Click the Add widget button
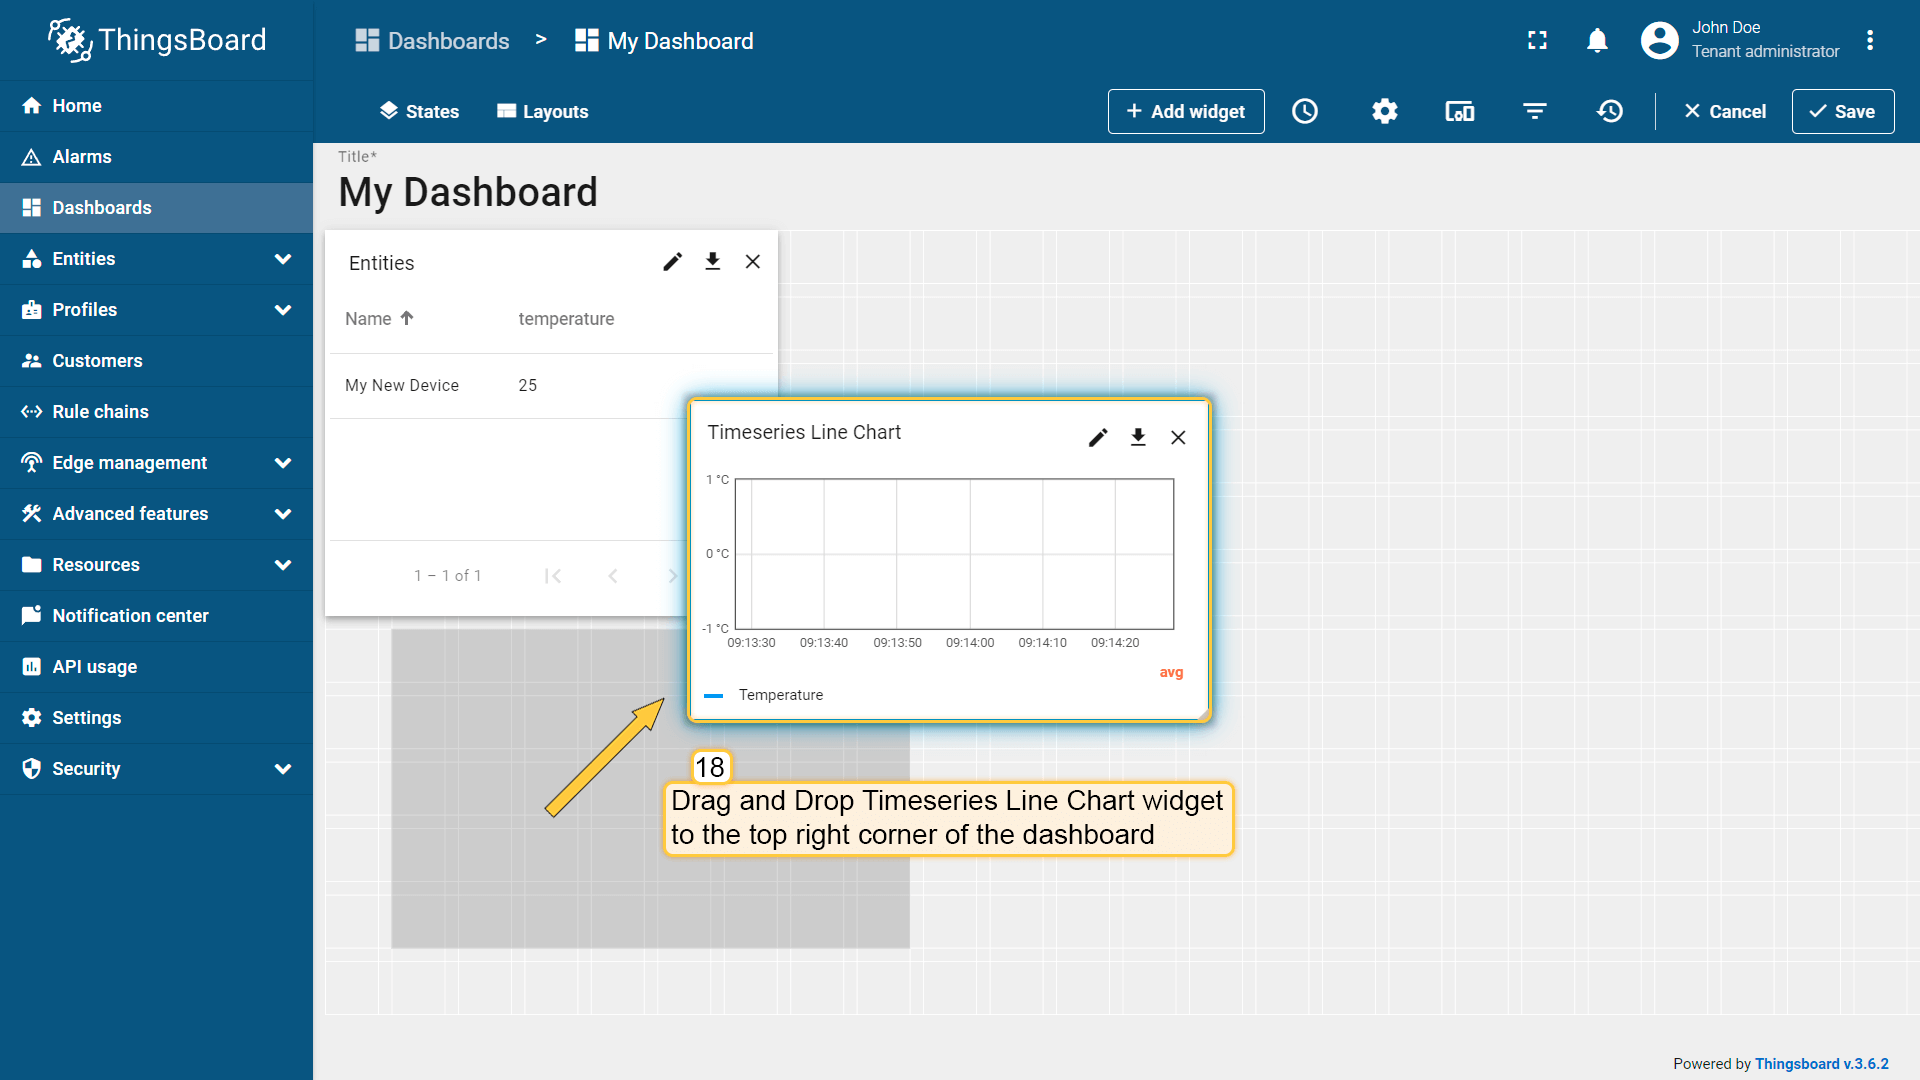 (x=1185, y=111)
